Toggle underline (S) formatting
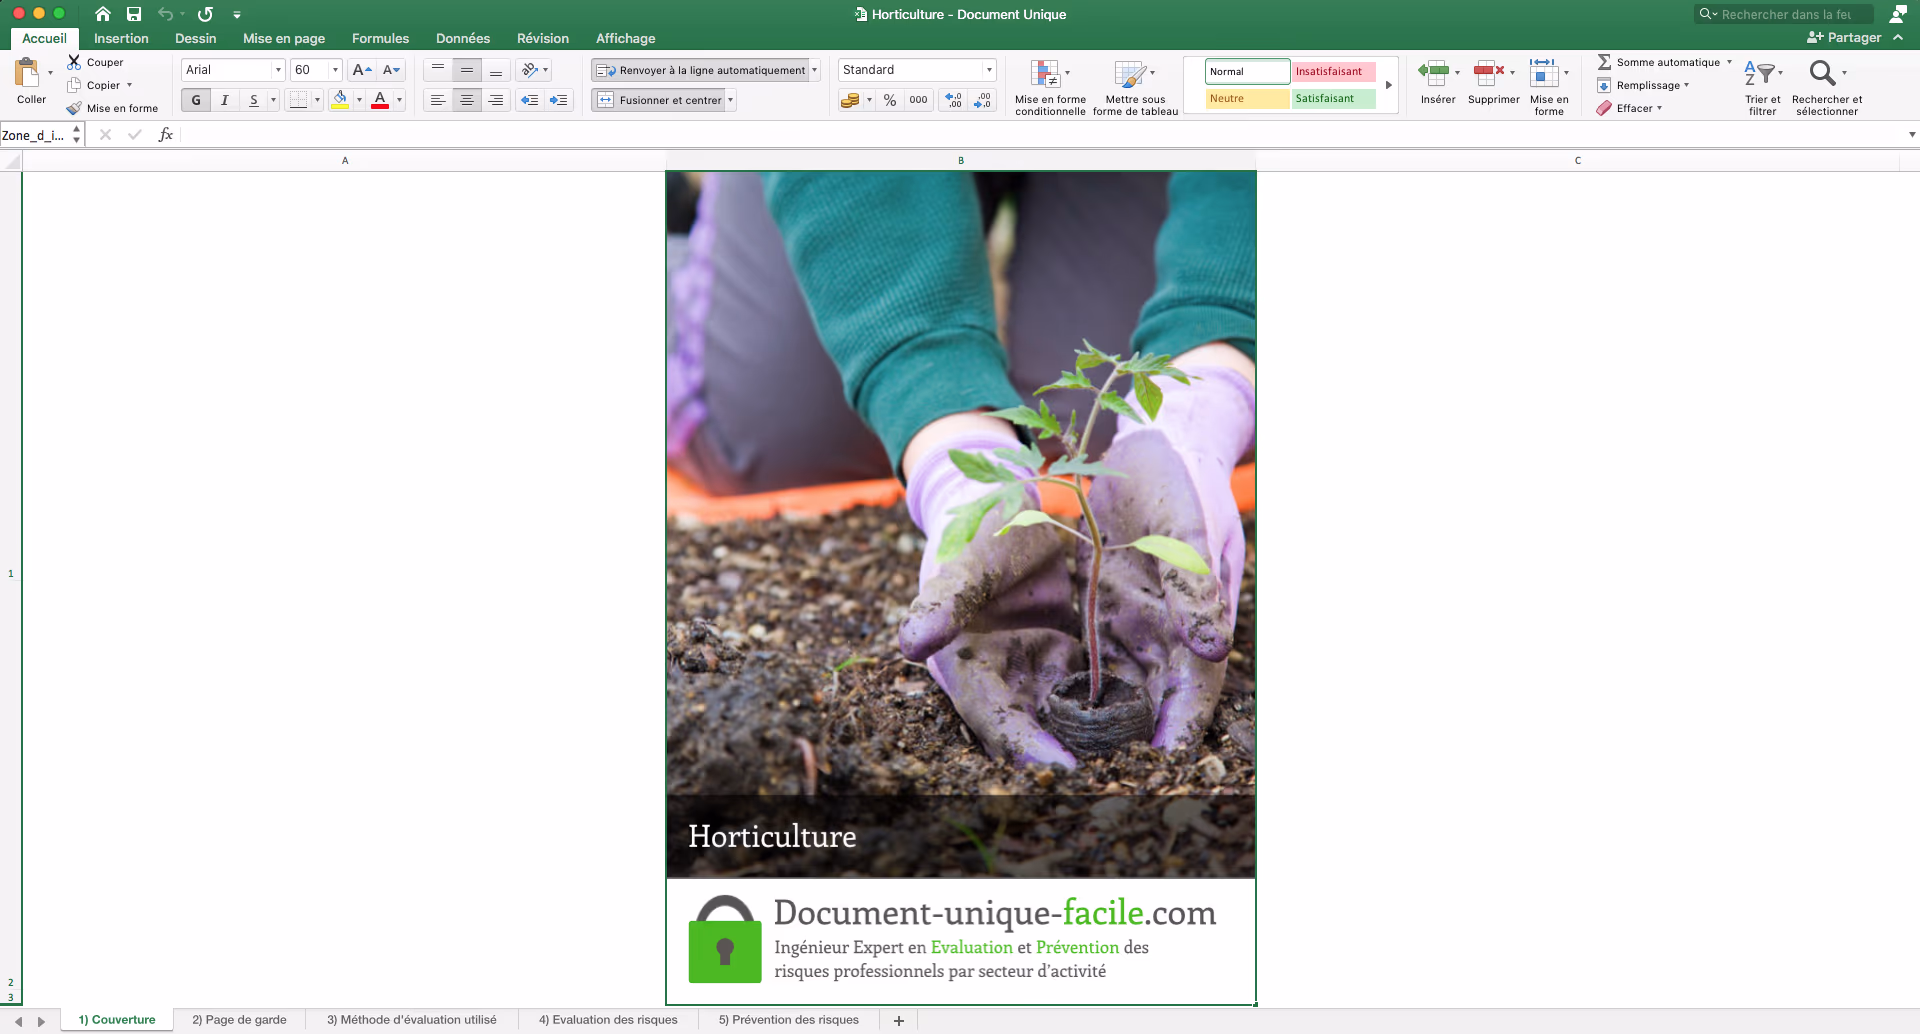Image resolution: width=1920 pixels, height=1034 pixels. [x=254, y=100]
